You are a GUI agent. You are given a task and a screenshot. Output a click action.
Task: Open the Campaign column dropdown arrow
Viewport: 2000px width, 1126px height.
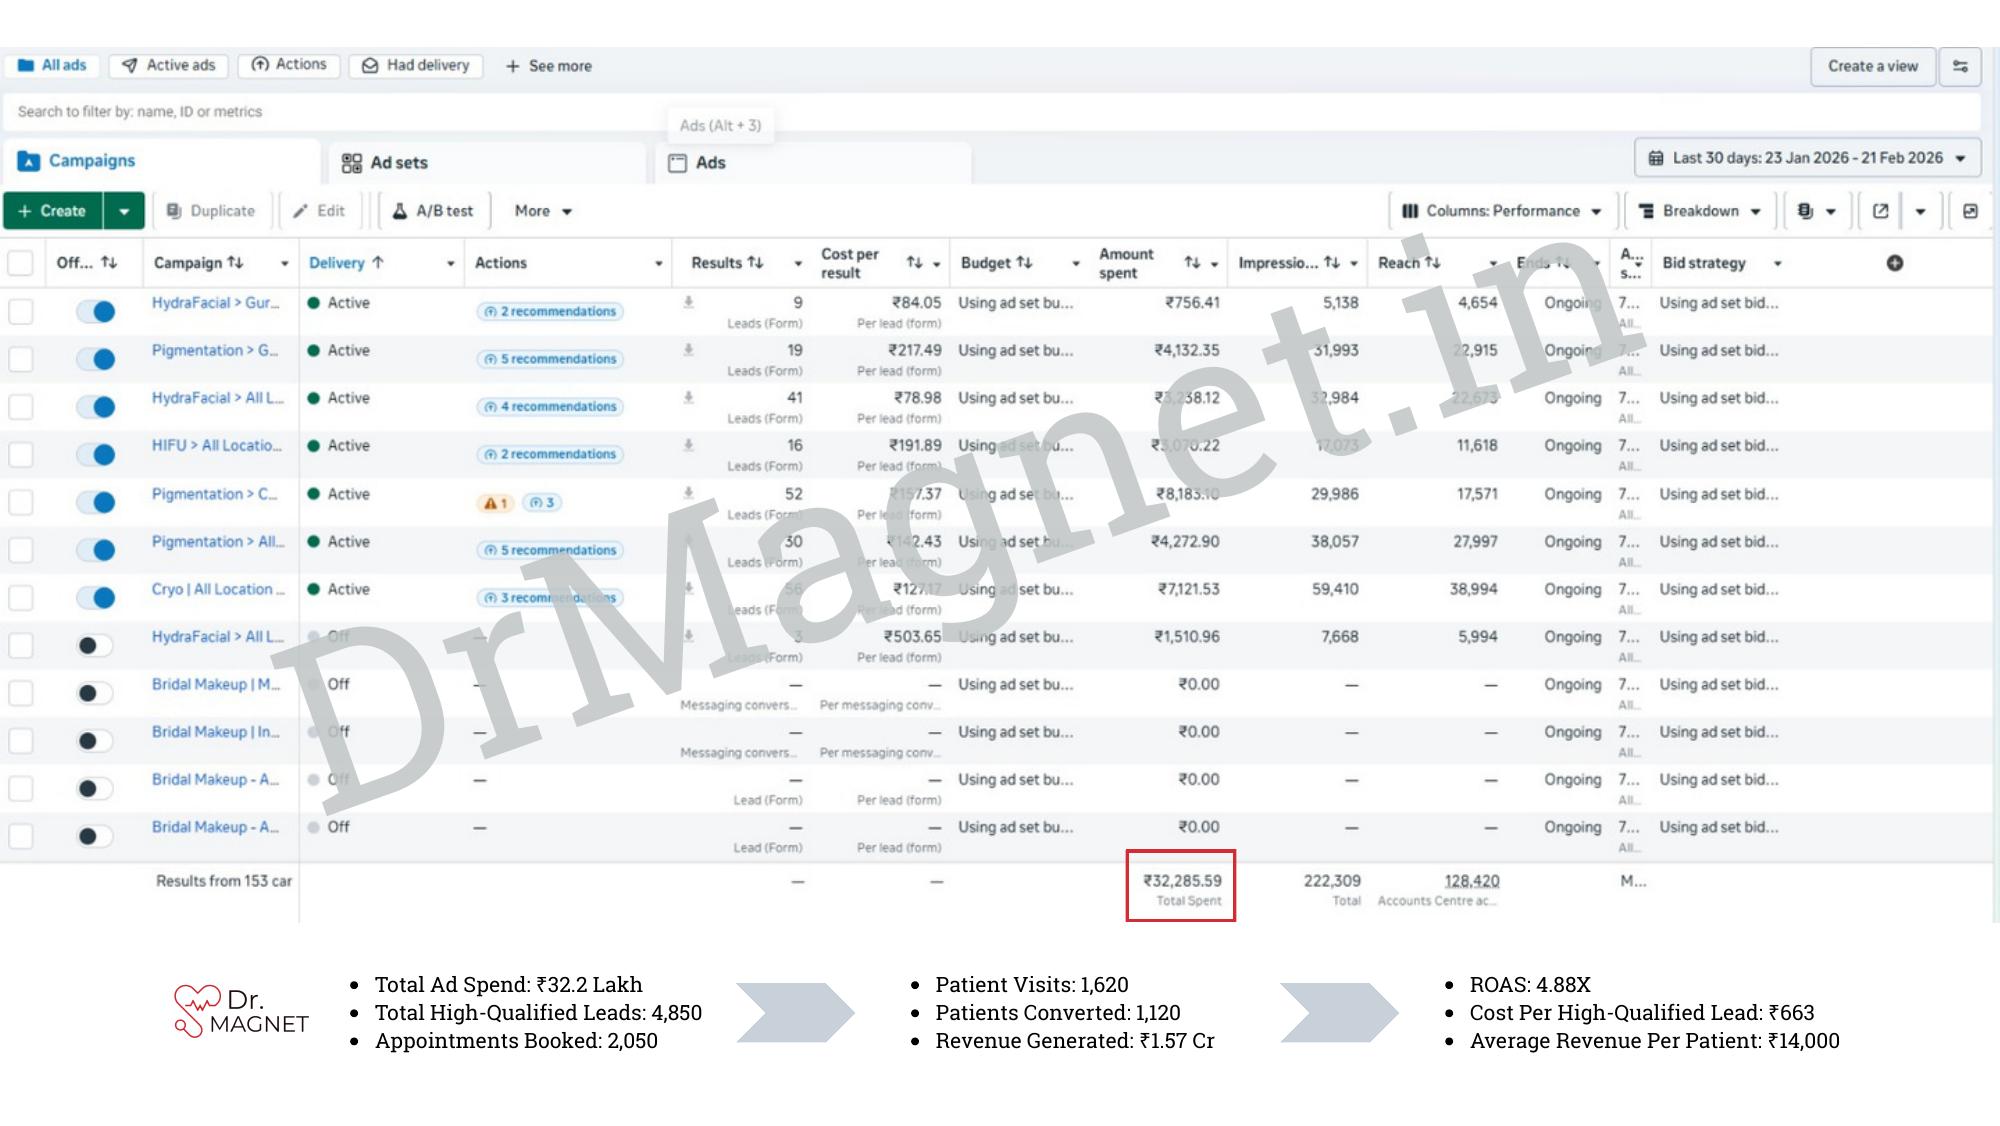pos(284,263)
